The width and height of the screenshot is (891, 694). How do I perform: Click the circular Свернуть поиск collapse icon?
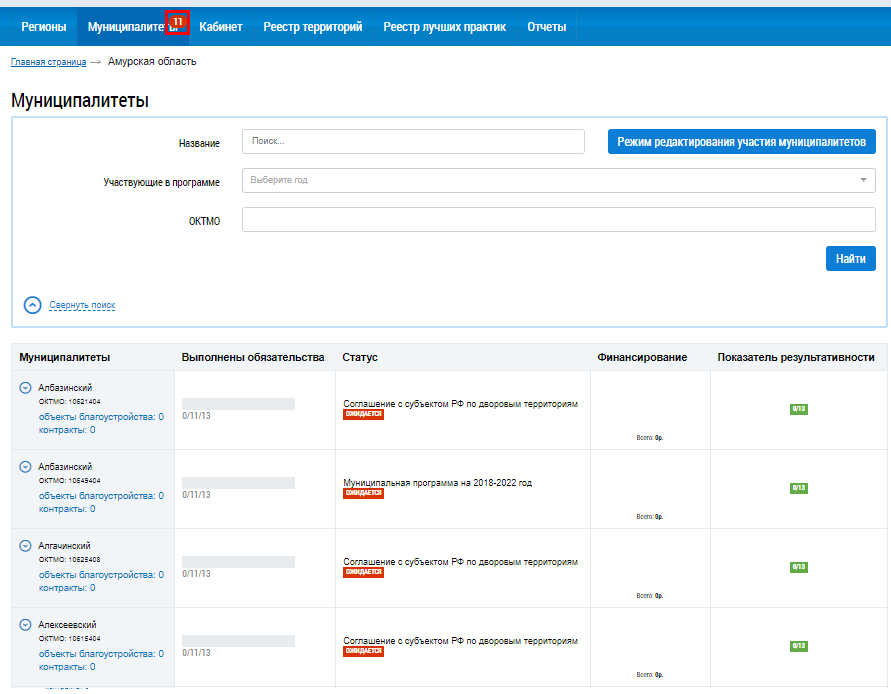coord(32,305)
